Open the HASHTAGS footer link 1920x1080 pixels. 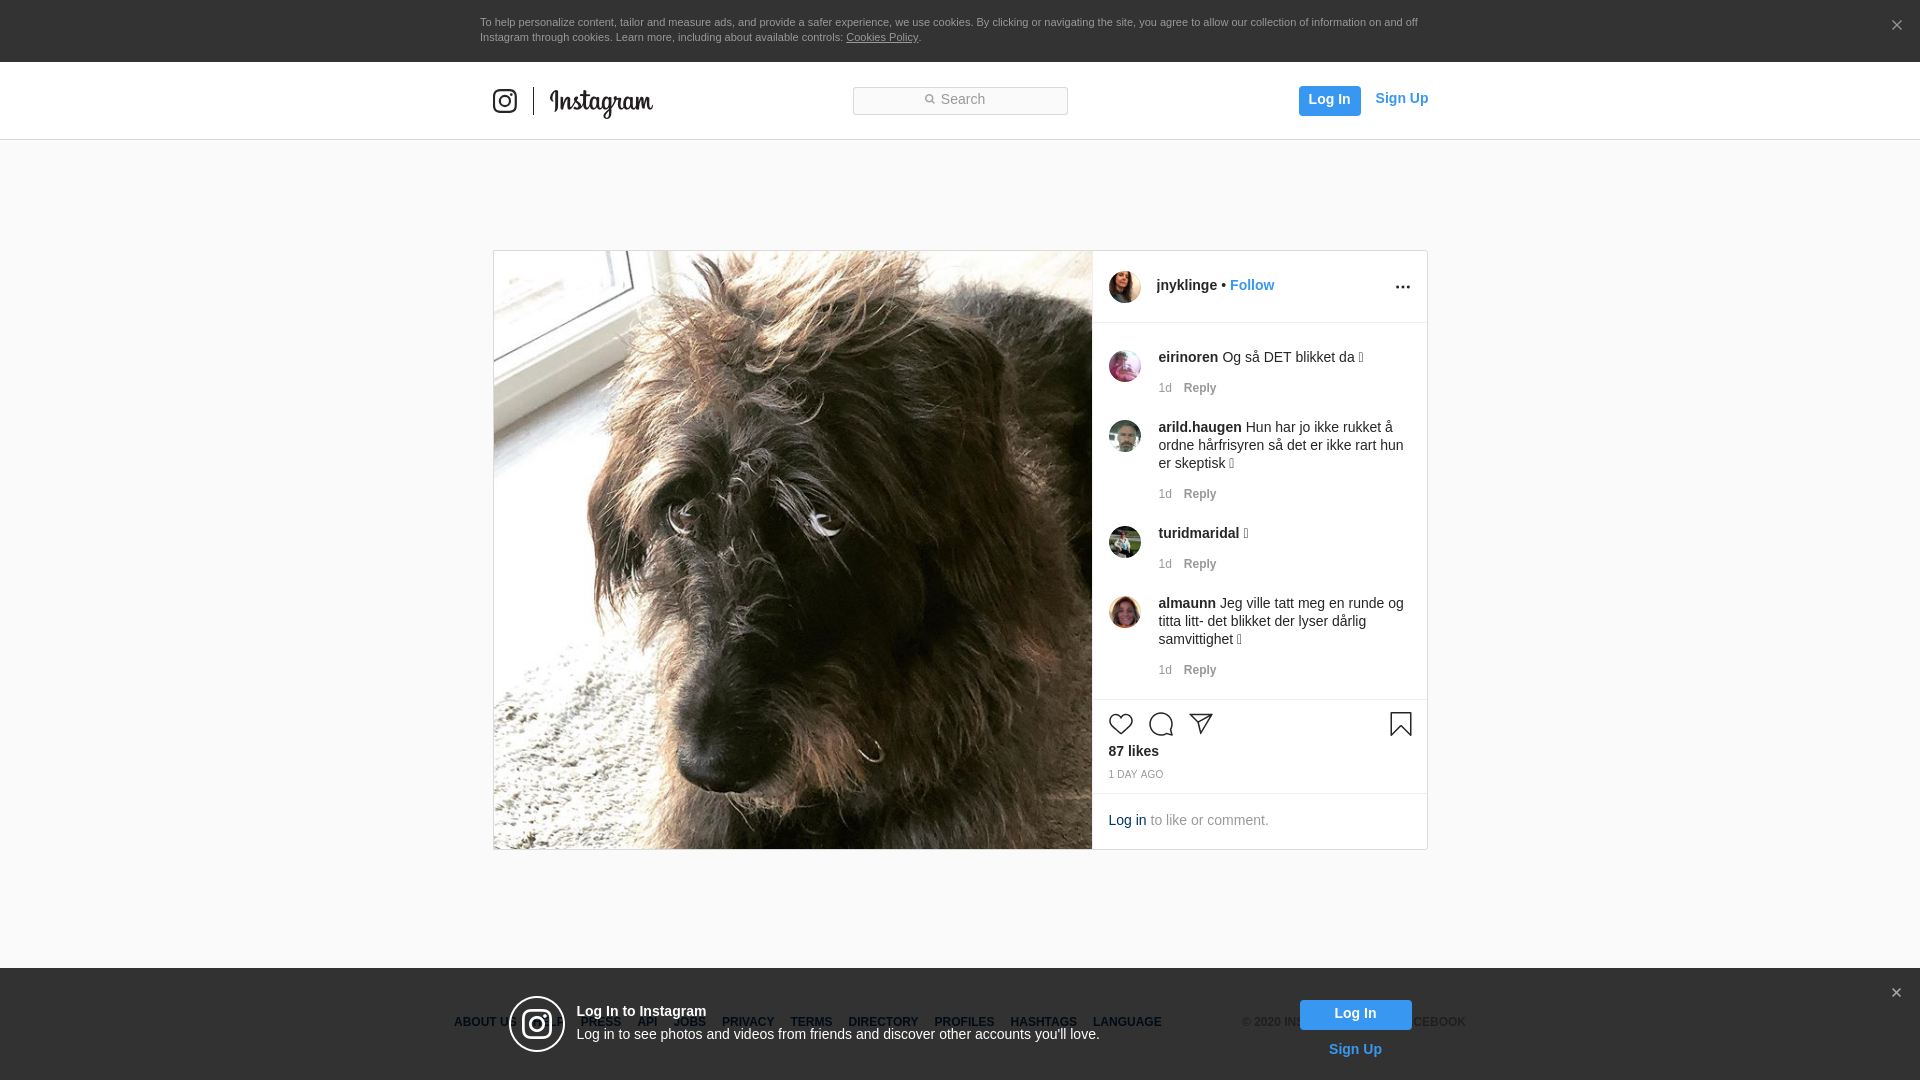coord(1043,1022)
